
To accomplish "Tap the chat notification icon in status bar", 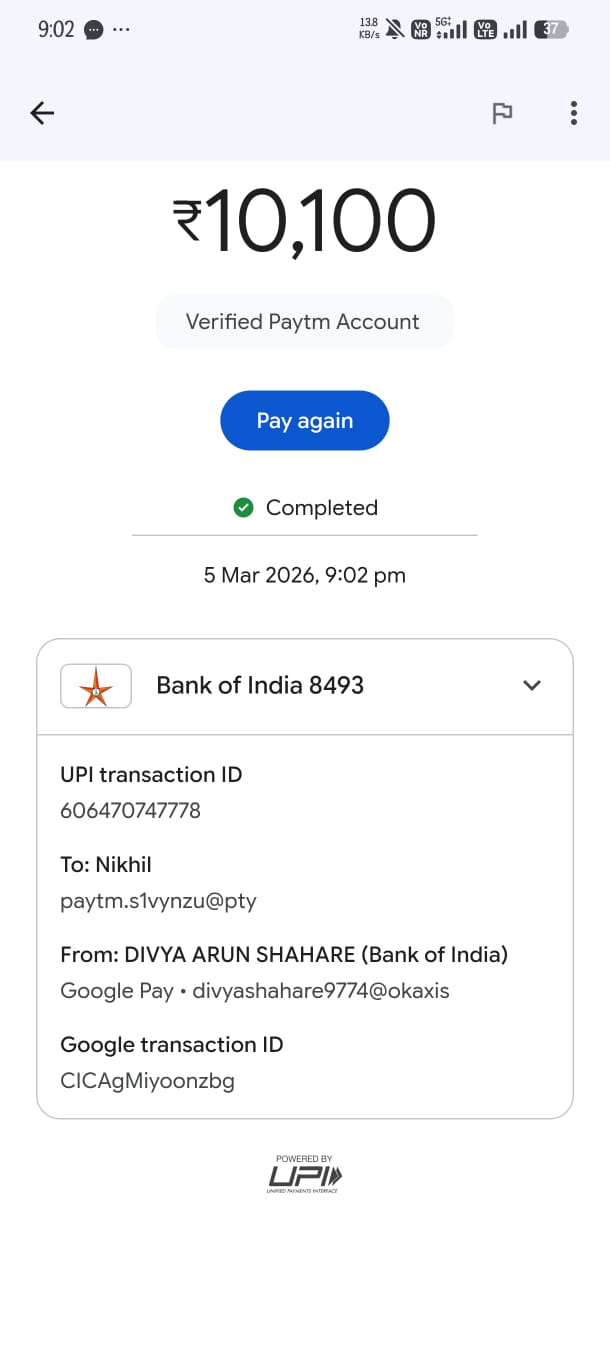I will [93, 29].
